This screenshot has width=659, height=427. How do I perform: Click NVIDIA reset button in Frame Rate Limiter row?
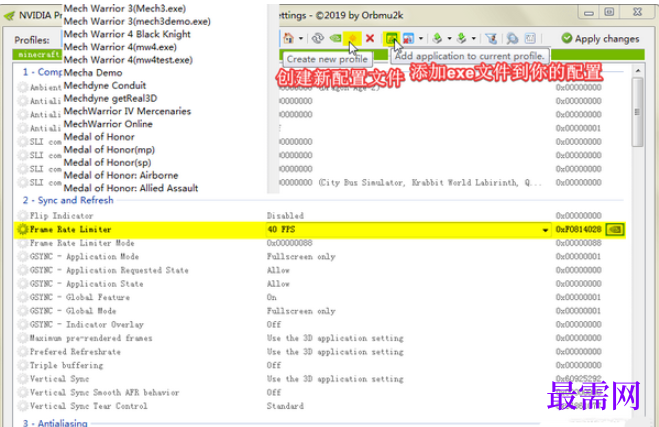pyautogui.click(x=615, y=229)
